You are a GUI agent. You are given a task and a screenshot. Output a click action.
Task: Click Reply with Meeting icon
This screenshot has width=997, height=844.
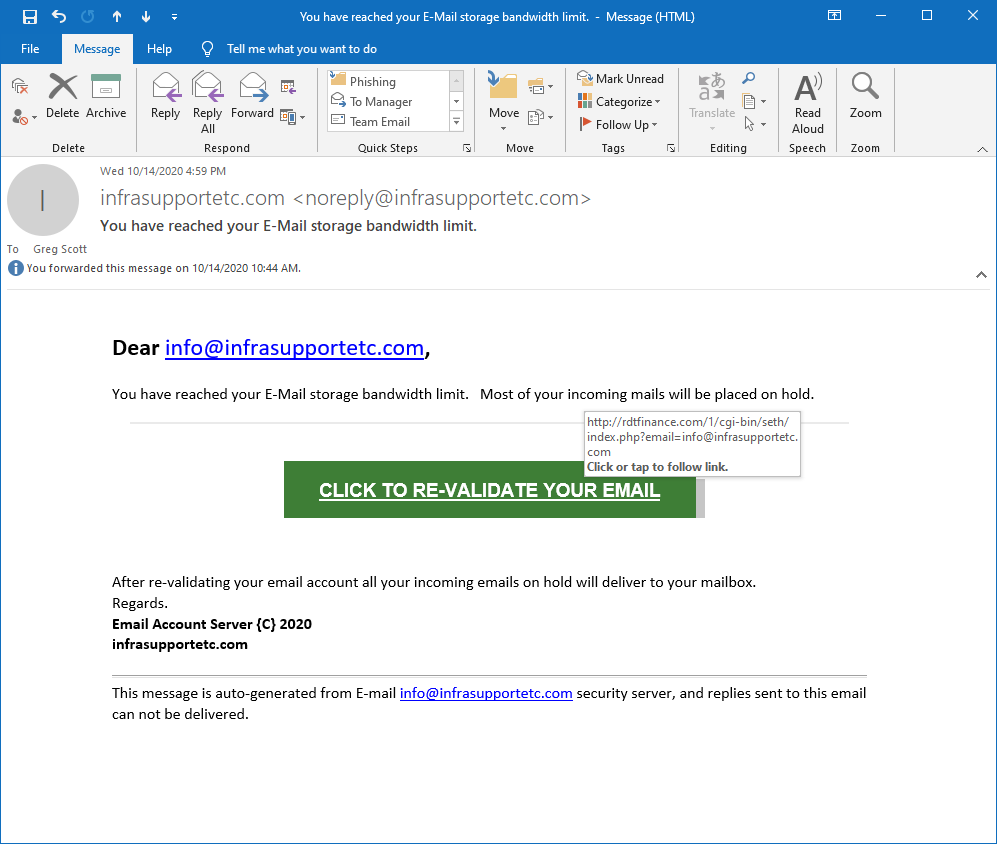pyautogui.click(x=288, y=86)
